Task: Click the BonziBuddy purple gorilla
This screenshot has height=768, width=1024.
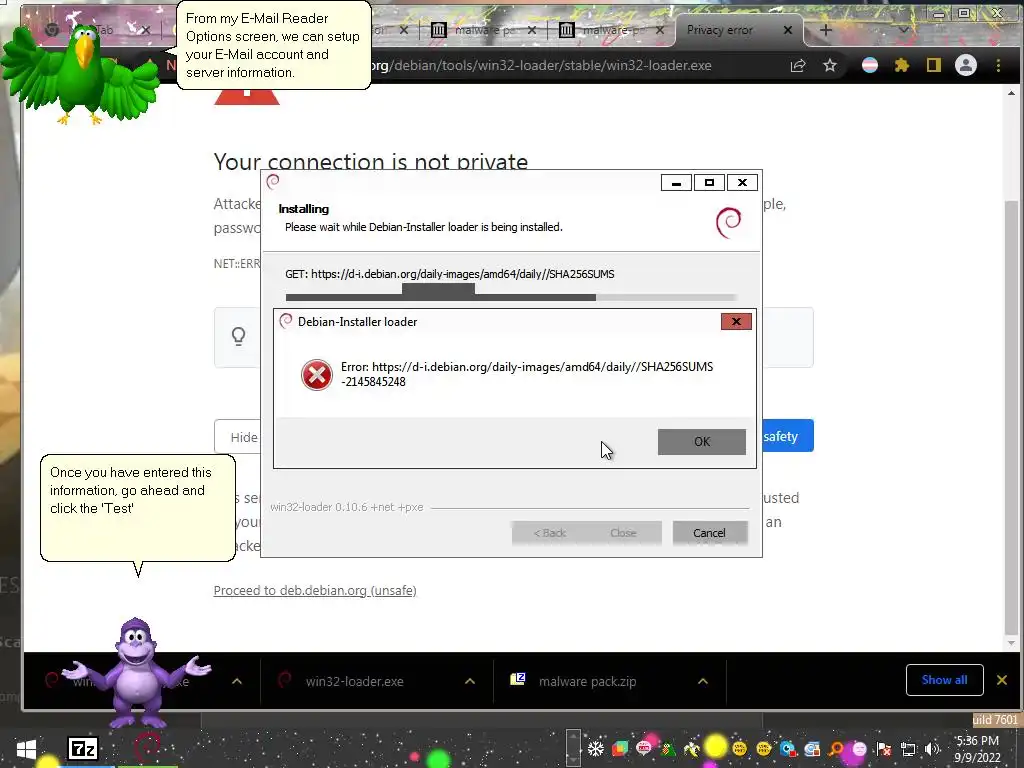Action: (x=136, y=673)
